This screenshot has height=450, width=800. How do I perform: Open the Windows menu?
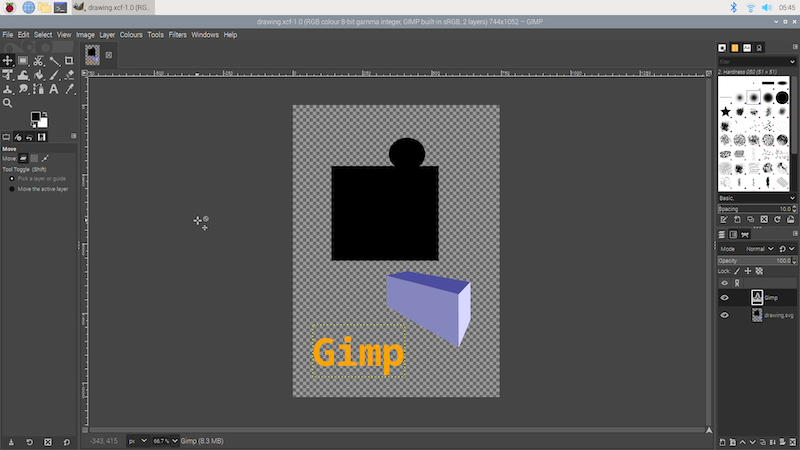coord(205,35)
